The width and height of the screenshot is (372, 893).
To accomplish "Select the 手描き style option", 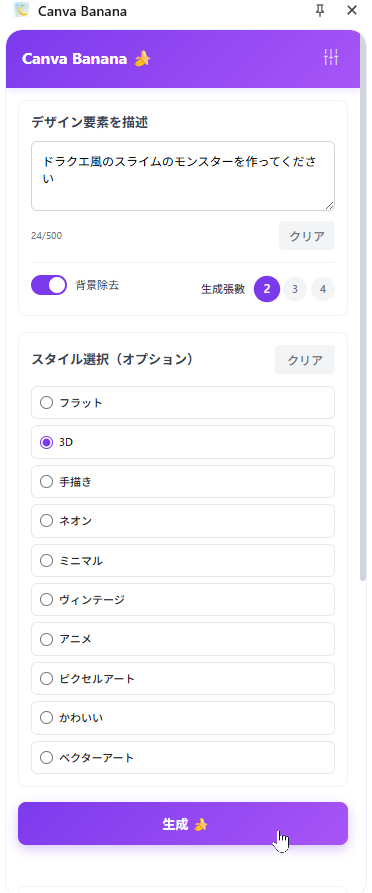I will (183, 482).
